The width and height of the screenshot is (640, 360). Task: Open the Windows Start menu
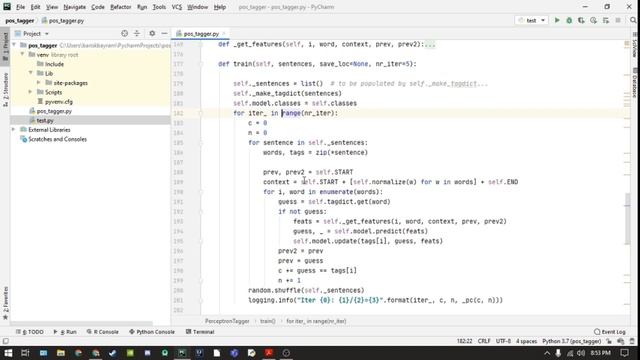pos(8,353)
